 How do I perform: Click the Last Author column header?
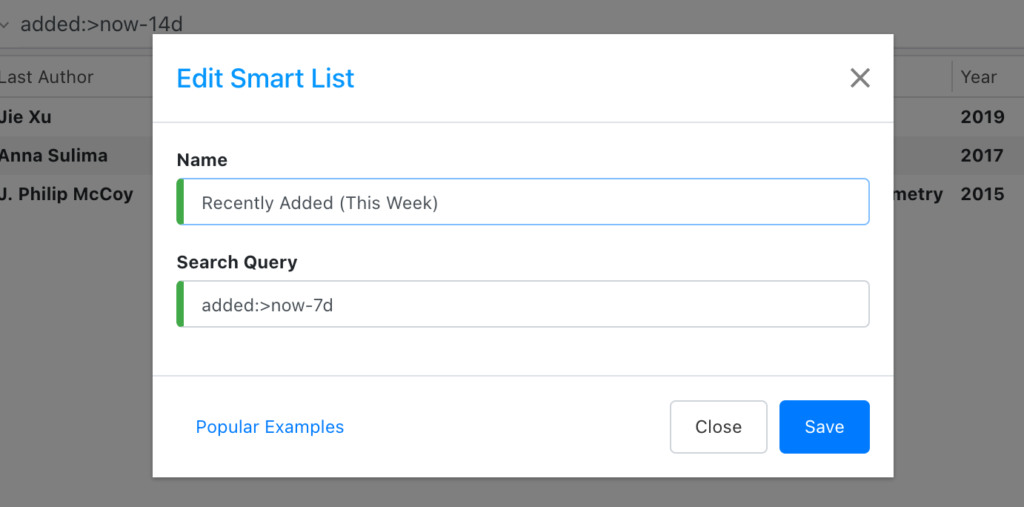pyautogui.click(x=47, y=77)
